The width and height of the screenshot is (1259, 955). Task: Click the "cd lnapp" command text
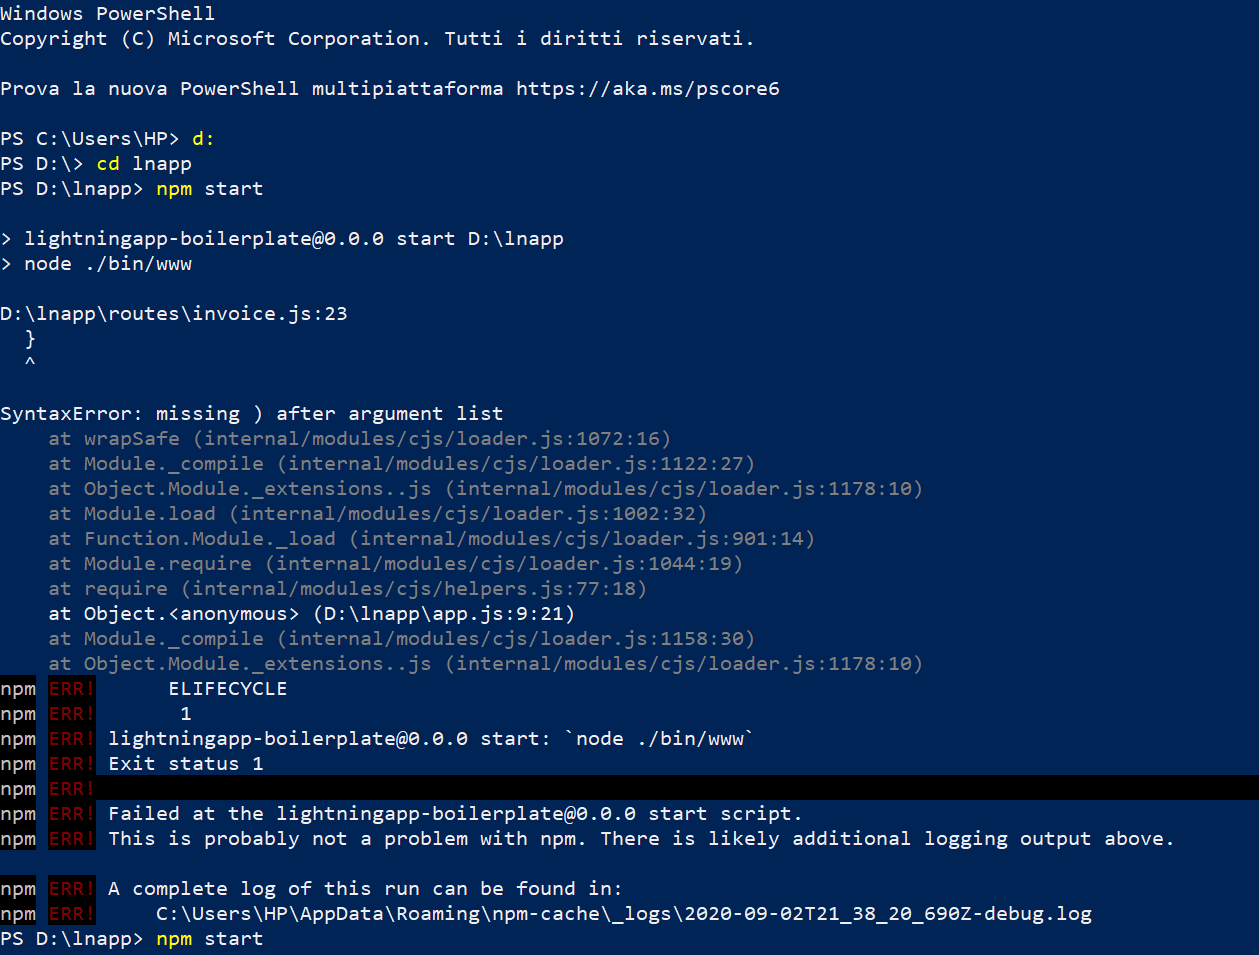point(144,163)
